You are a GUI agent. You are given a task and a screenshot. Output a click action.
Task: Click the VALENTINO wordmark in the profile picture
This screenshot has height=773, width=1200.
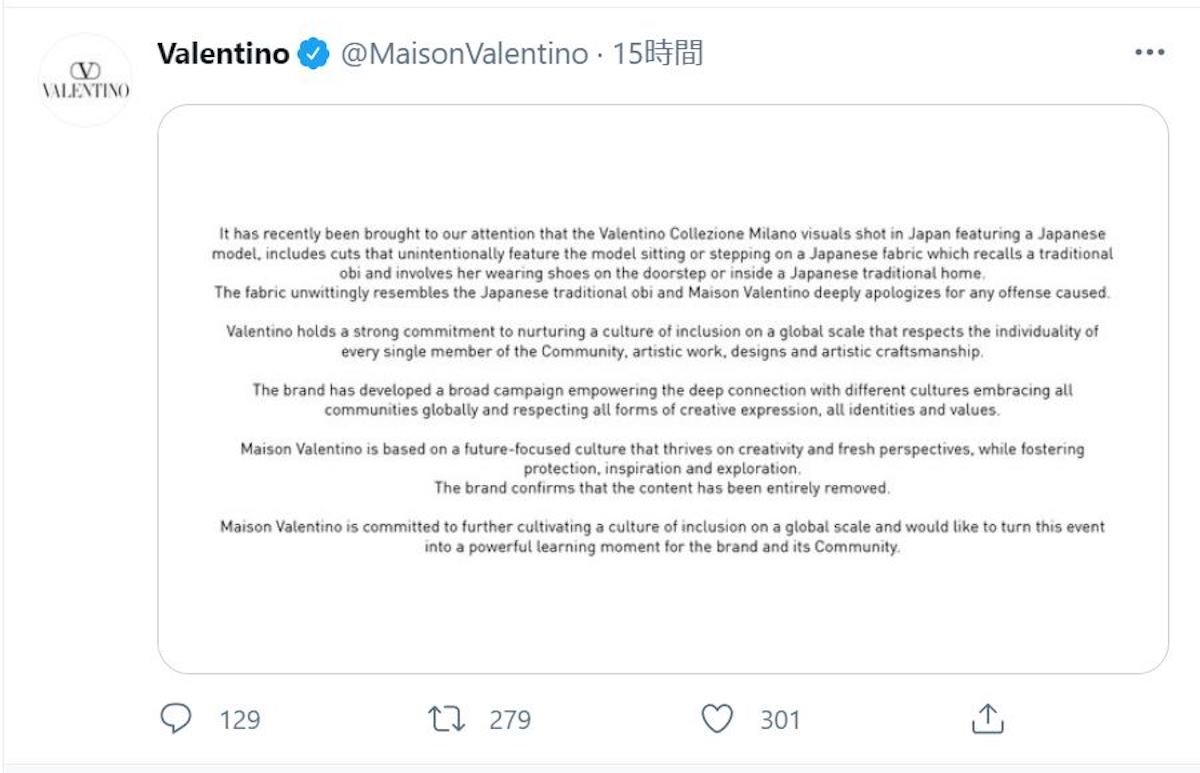(85, 91)
